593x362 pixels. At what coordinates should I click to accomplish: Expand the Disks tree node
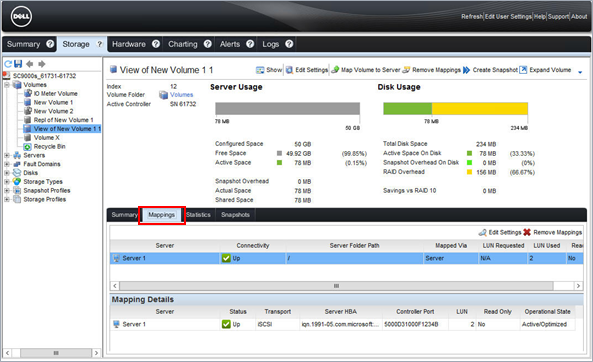tap(7, 173)
